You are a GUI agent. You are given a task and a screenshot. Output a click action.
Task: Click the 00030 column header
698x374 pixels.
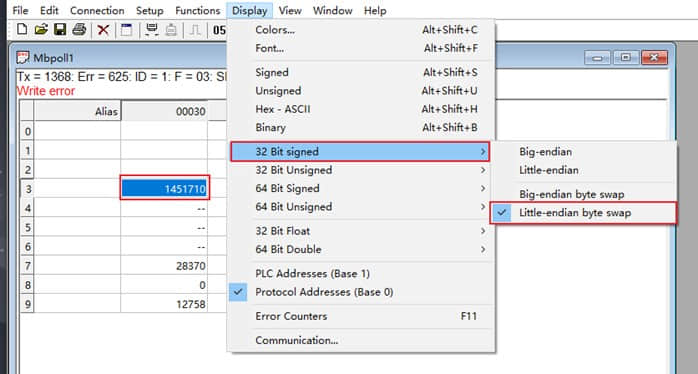pos(164,111)
